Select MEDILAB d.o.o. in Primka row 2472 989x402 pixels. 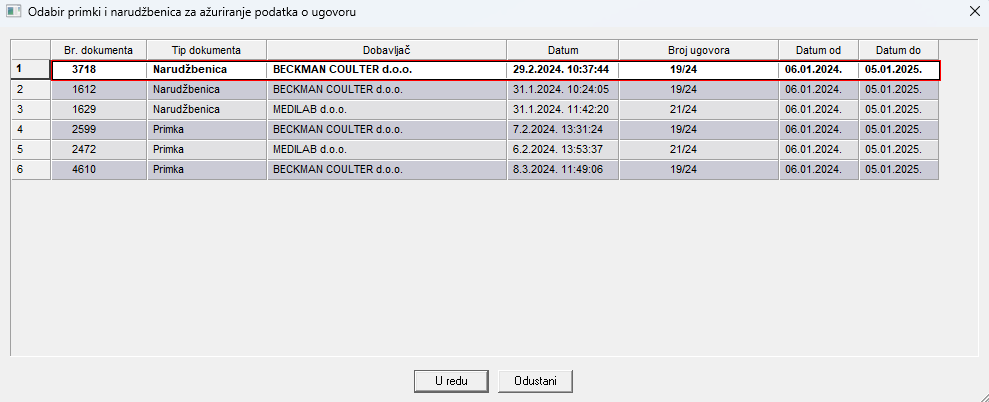pos(386,149)
